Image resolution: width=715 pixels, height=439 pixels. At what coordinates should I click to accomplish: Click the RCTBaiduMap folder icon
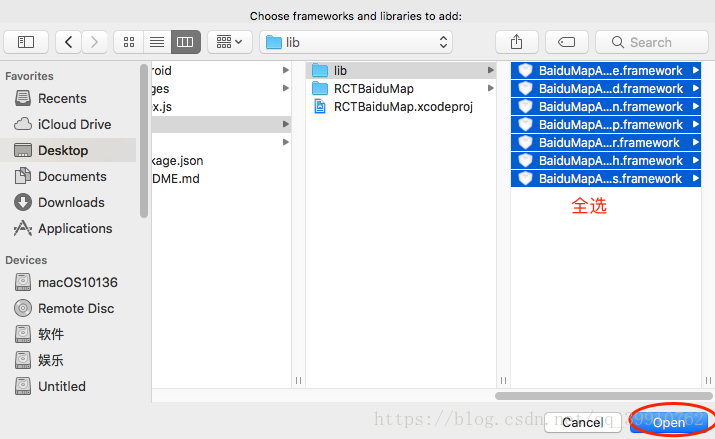point(320,88)
